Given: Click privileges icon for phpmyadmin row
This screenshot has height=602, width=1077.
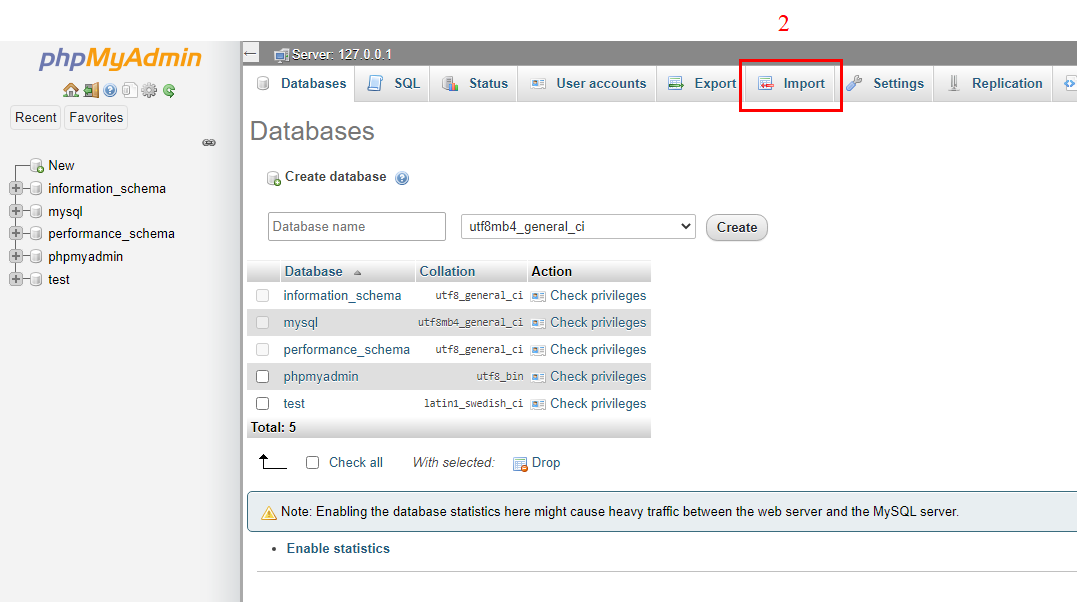Looking at the screenshot, I should pos(538,377).
